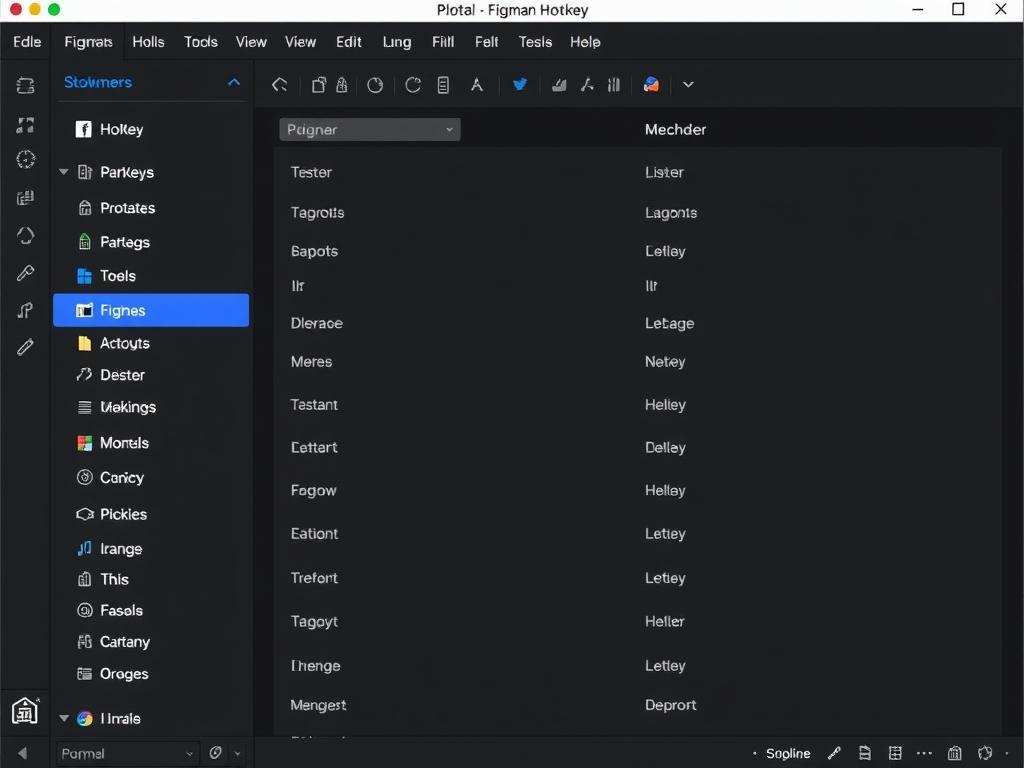The height and width of the screenshot is (768, 1024).
Task: Open the Pormal dropdown in status bar
Action: (x=127, y=754)
